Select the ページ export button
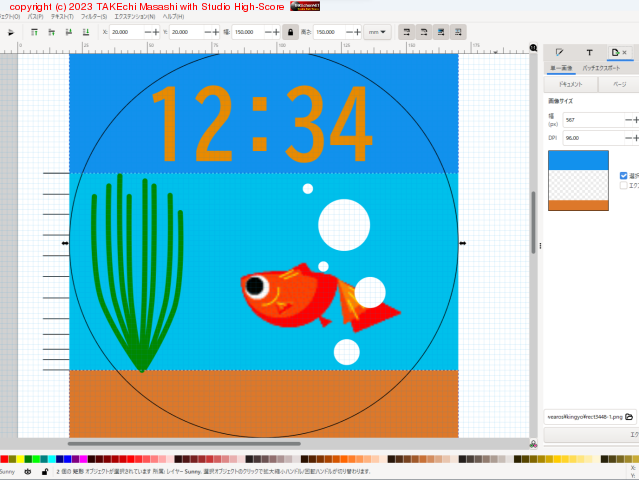The width and height of the screenshot is (639, 480). 619,85
